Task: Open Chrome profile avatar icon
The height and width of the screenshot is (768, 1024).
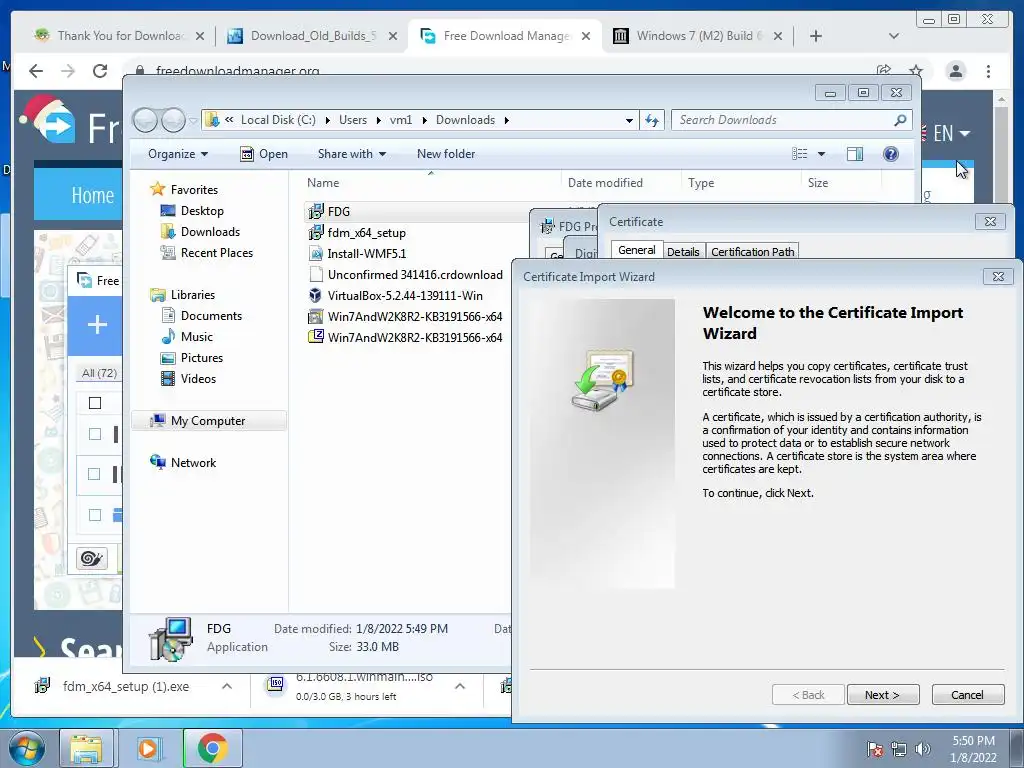Action: point(955,71)
